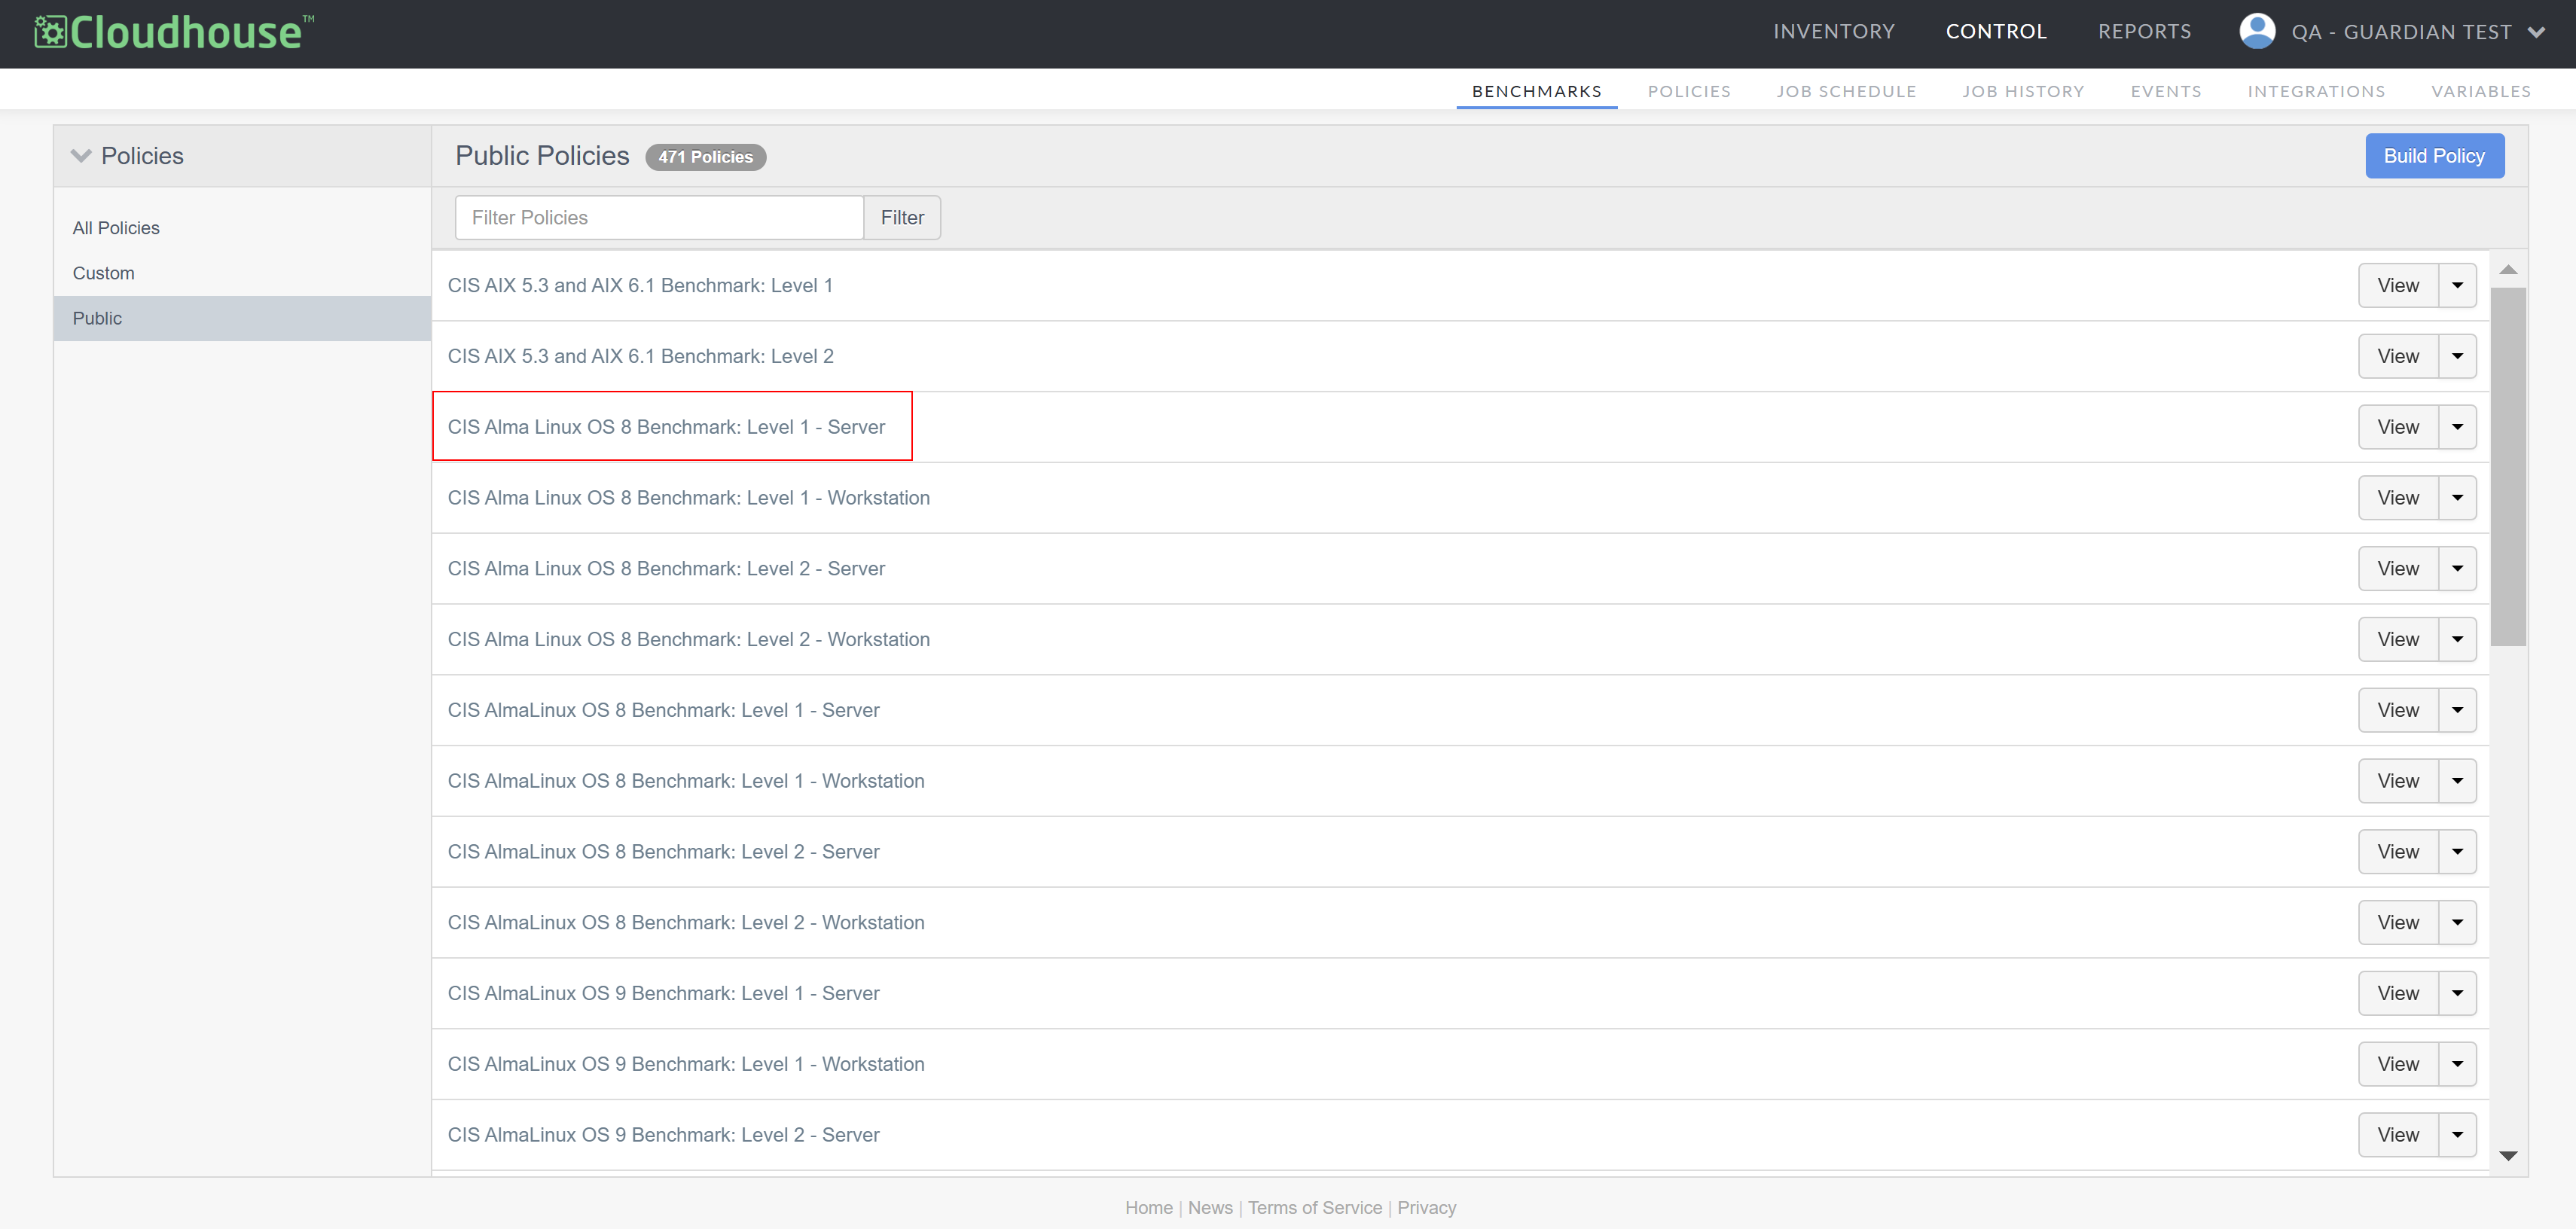Expand actions dropdown for Alma Linux 8 Level 1 - Server

[x=2458, y=427]
